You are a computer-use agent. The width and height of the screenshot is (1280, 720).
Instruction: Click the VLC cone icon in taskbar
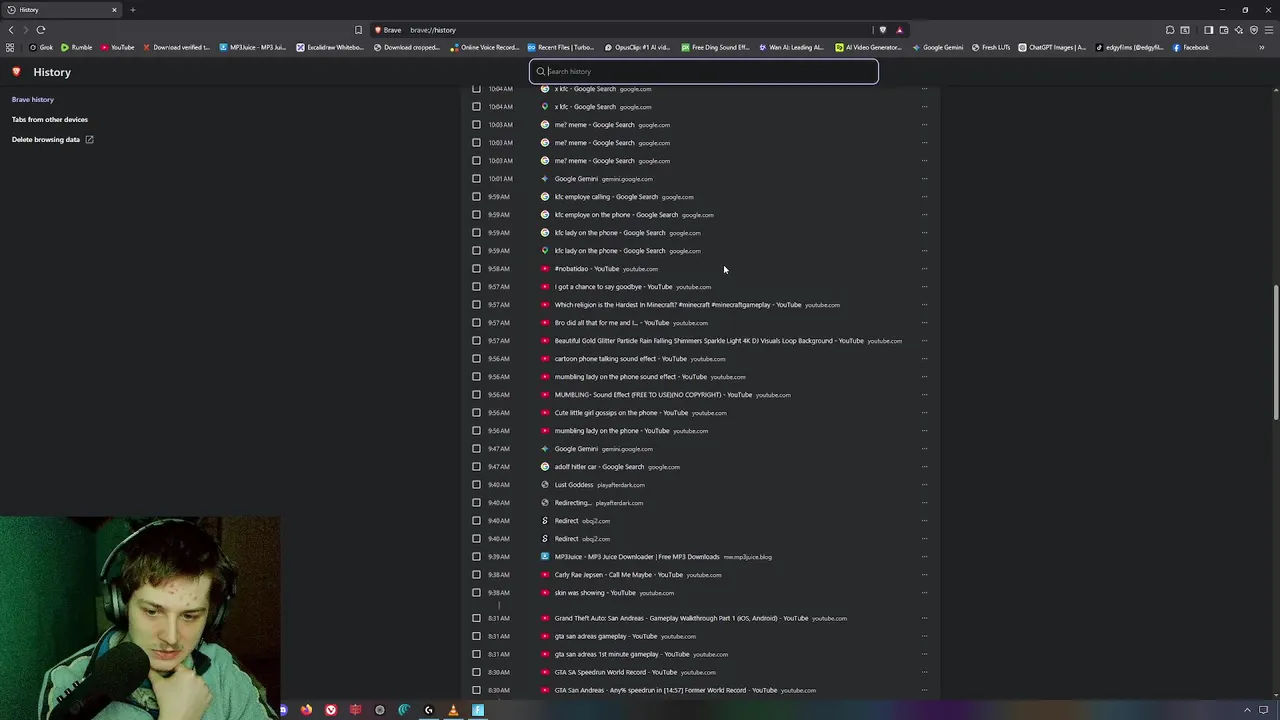click(x=453, y=710)
